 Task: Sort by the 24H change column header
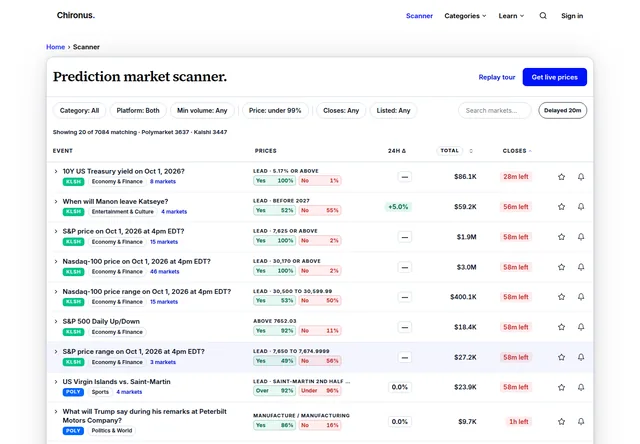pos(397,151)
